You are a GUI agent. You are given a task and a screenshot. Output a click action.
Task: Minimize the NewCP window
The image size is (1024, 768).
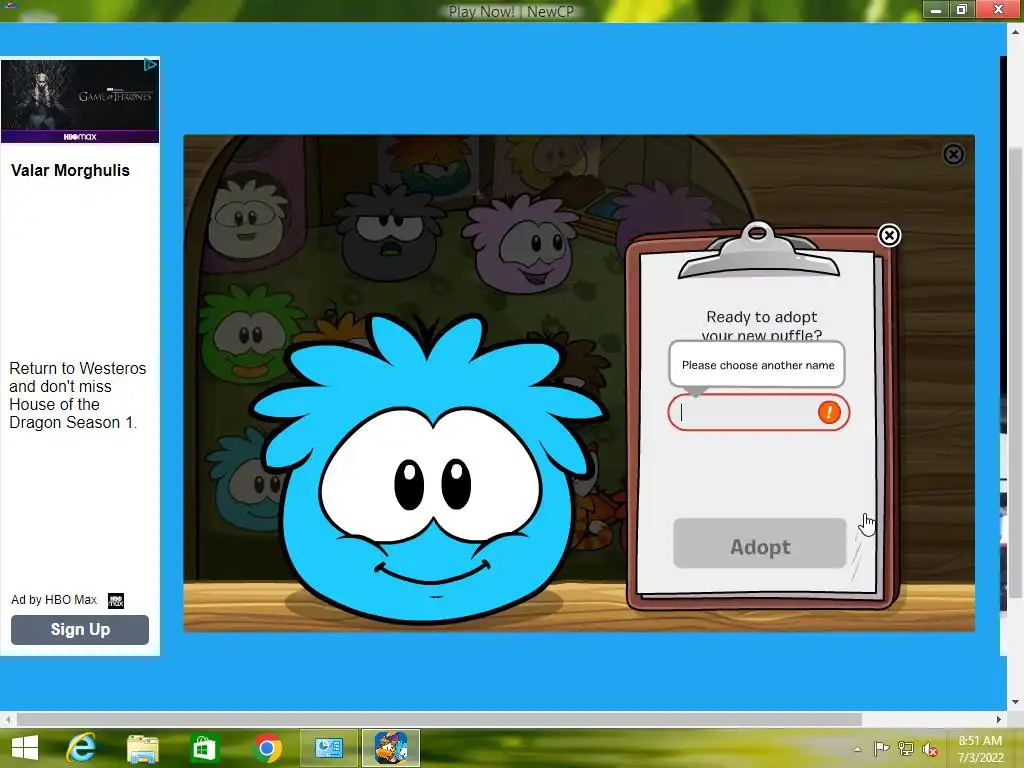coord(935,10)
